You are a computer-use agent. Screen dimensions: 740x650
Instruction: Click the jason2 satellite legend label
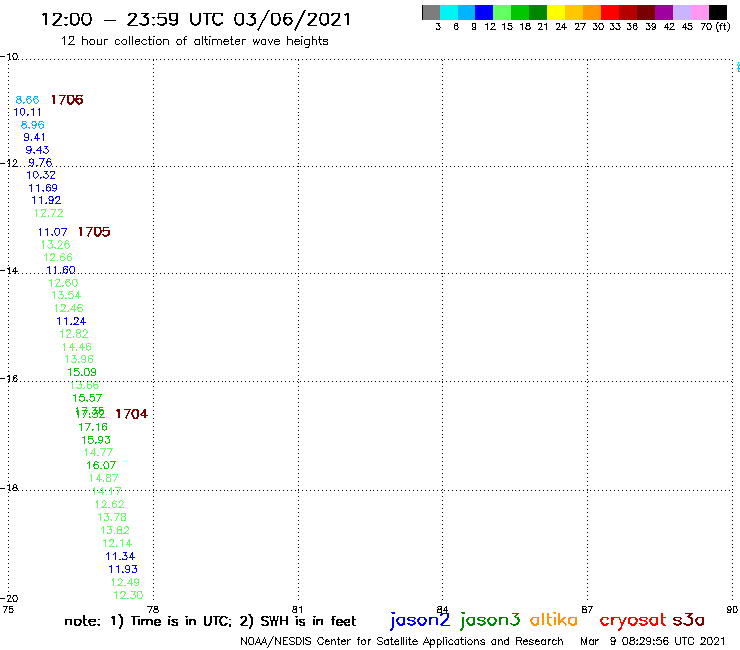pyautogui.click(x=420, y=620)
